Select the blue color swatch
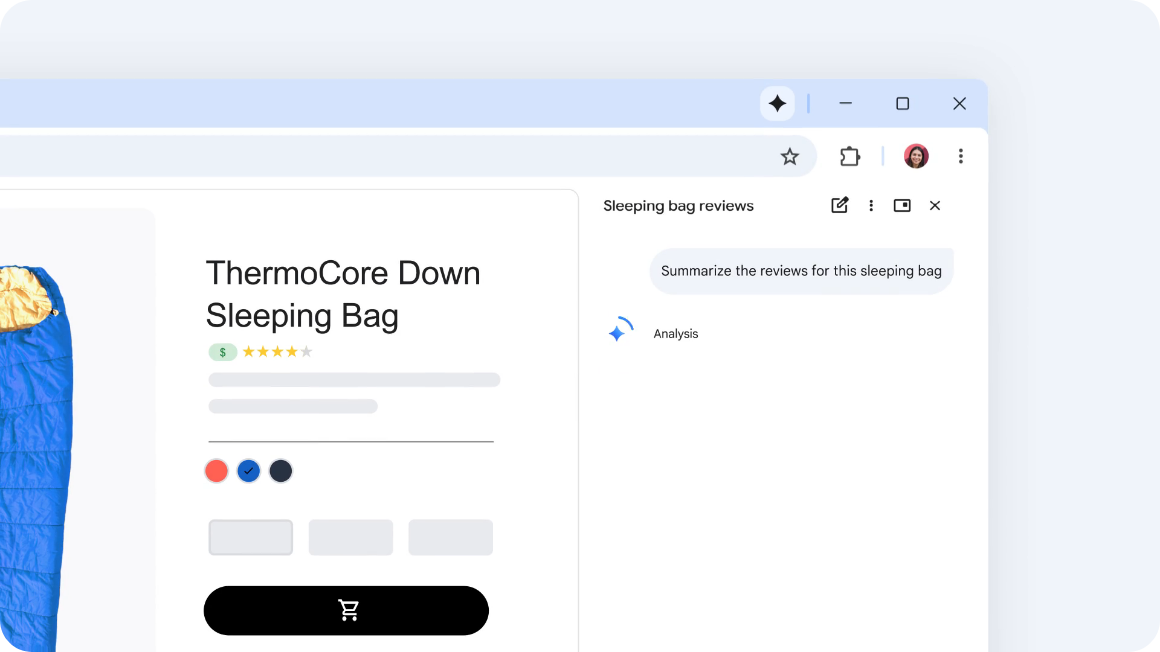Image resolution: width=1160 pixels, height=652 pixels. pos(248,470)
